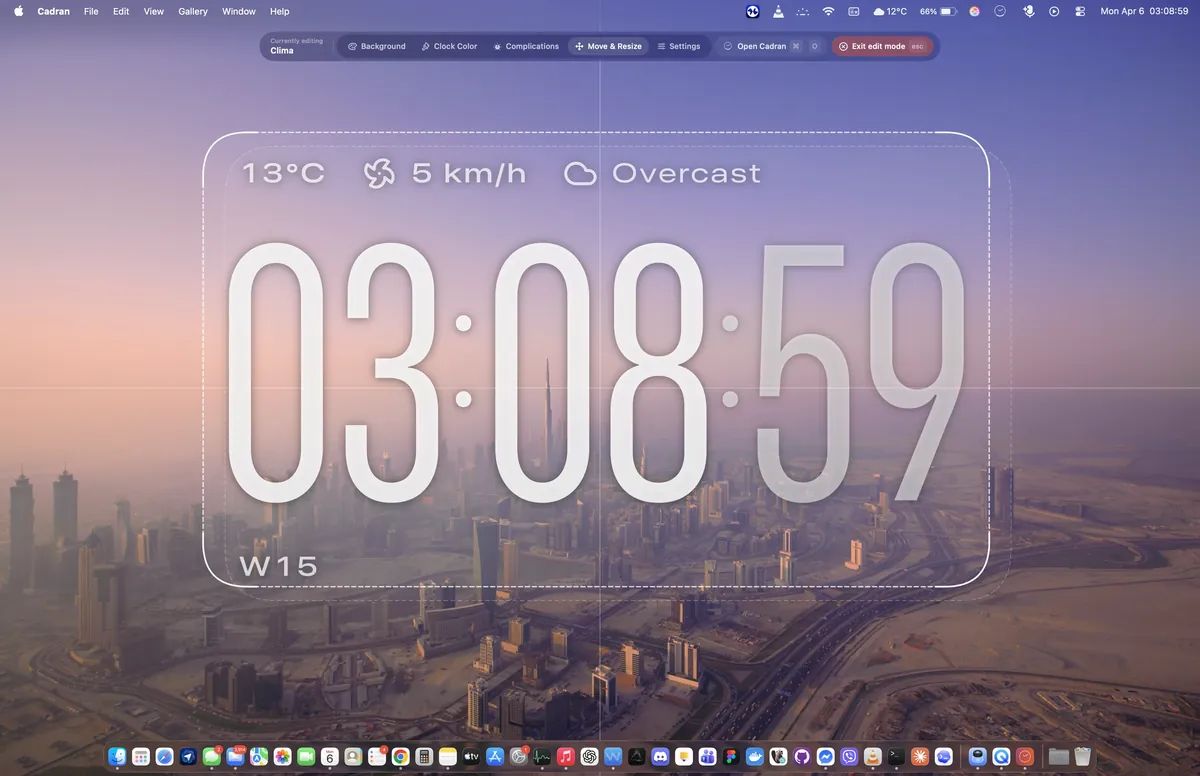Open Figma from the dock
Viewport: 1200px width, 776px height.
(731, 757)
